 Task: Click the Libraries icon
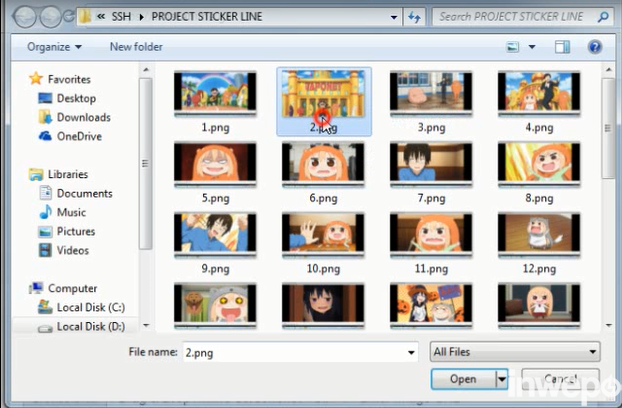pyautogui.click(x=36, y=174)
